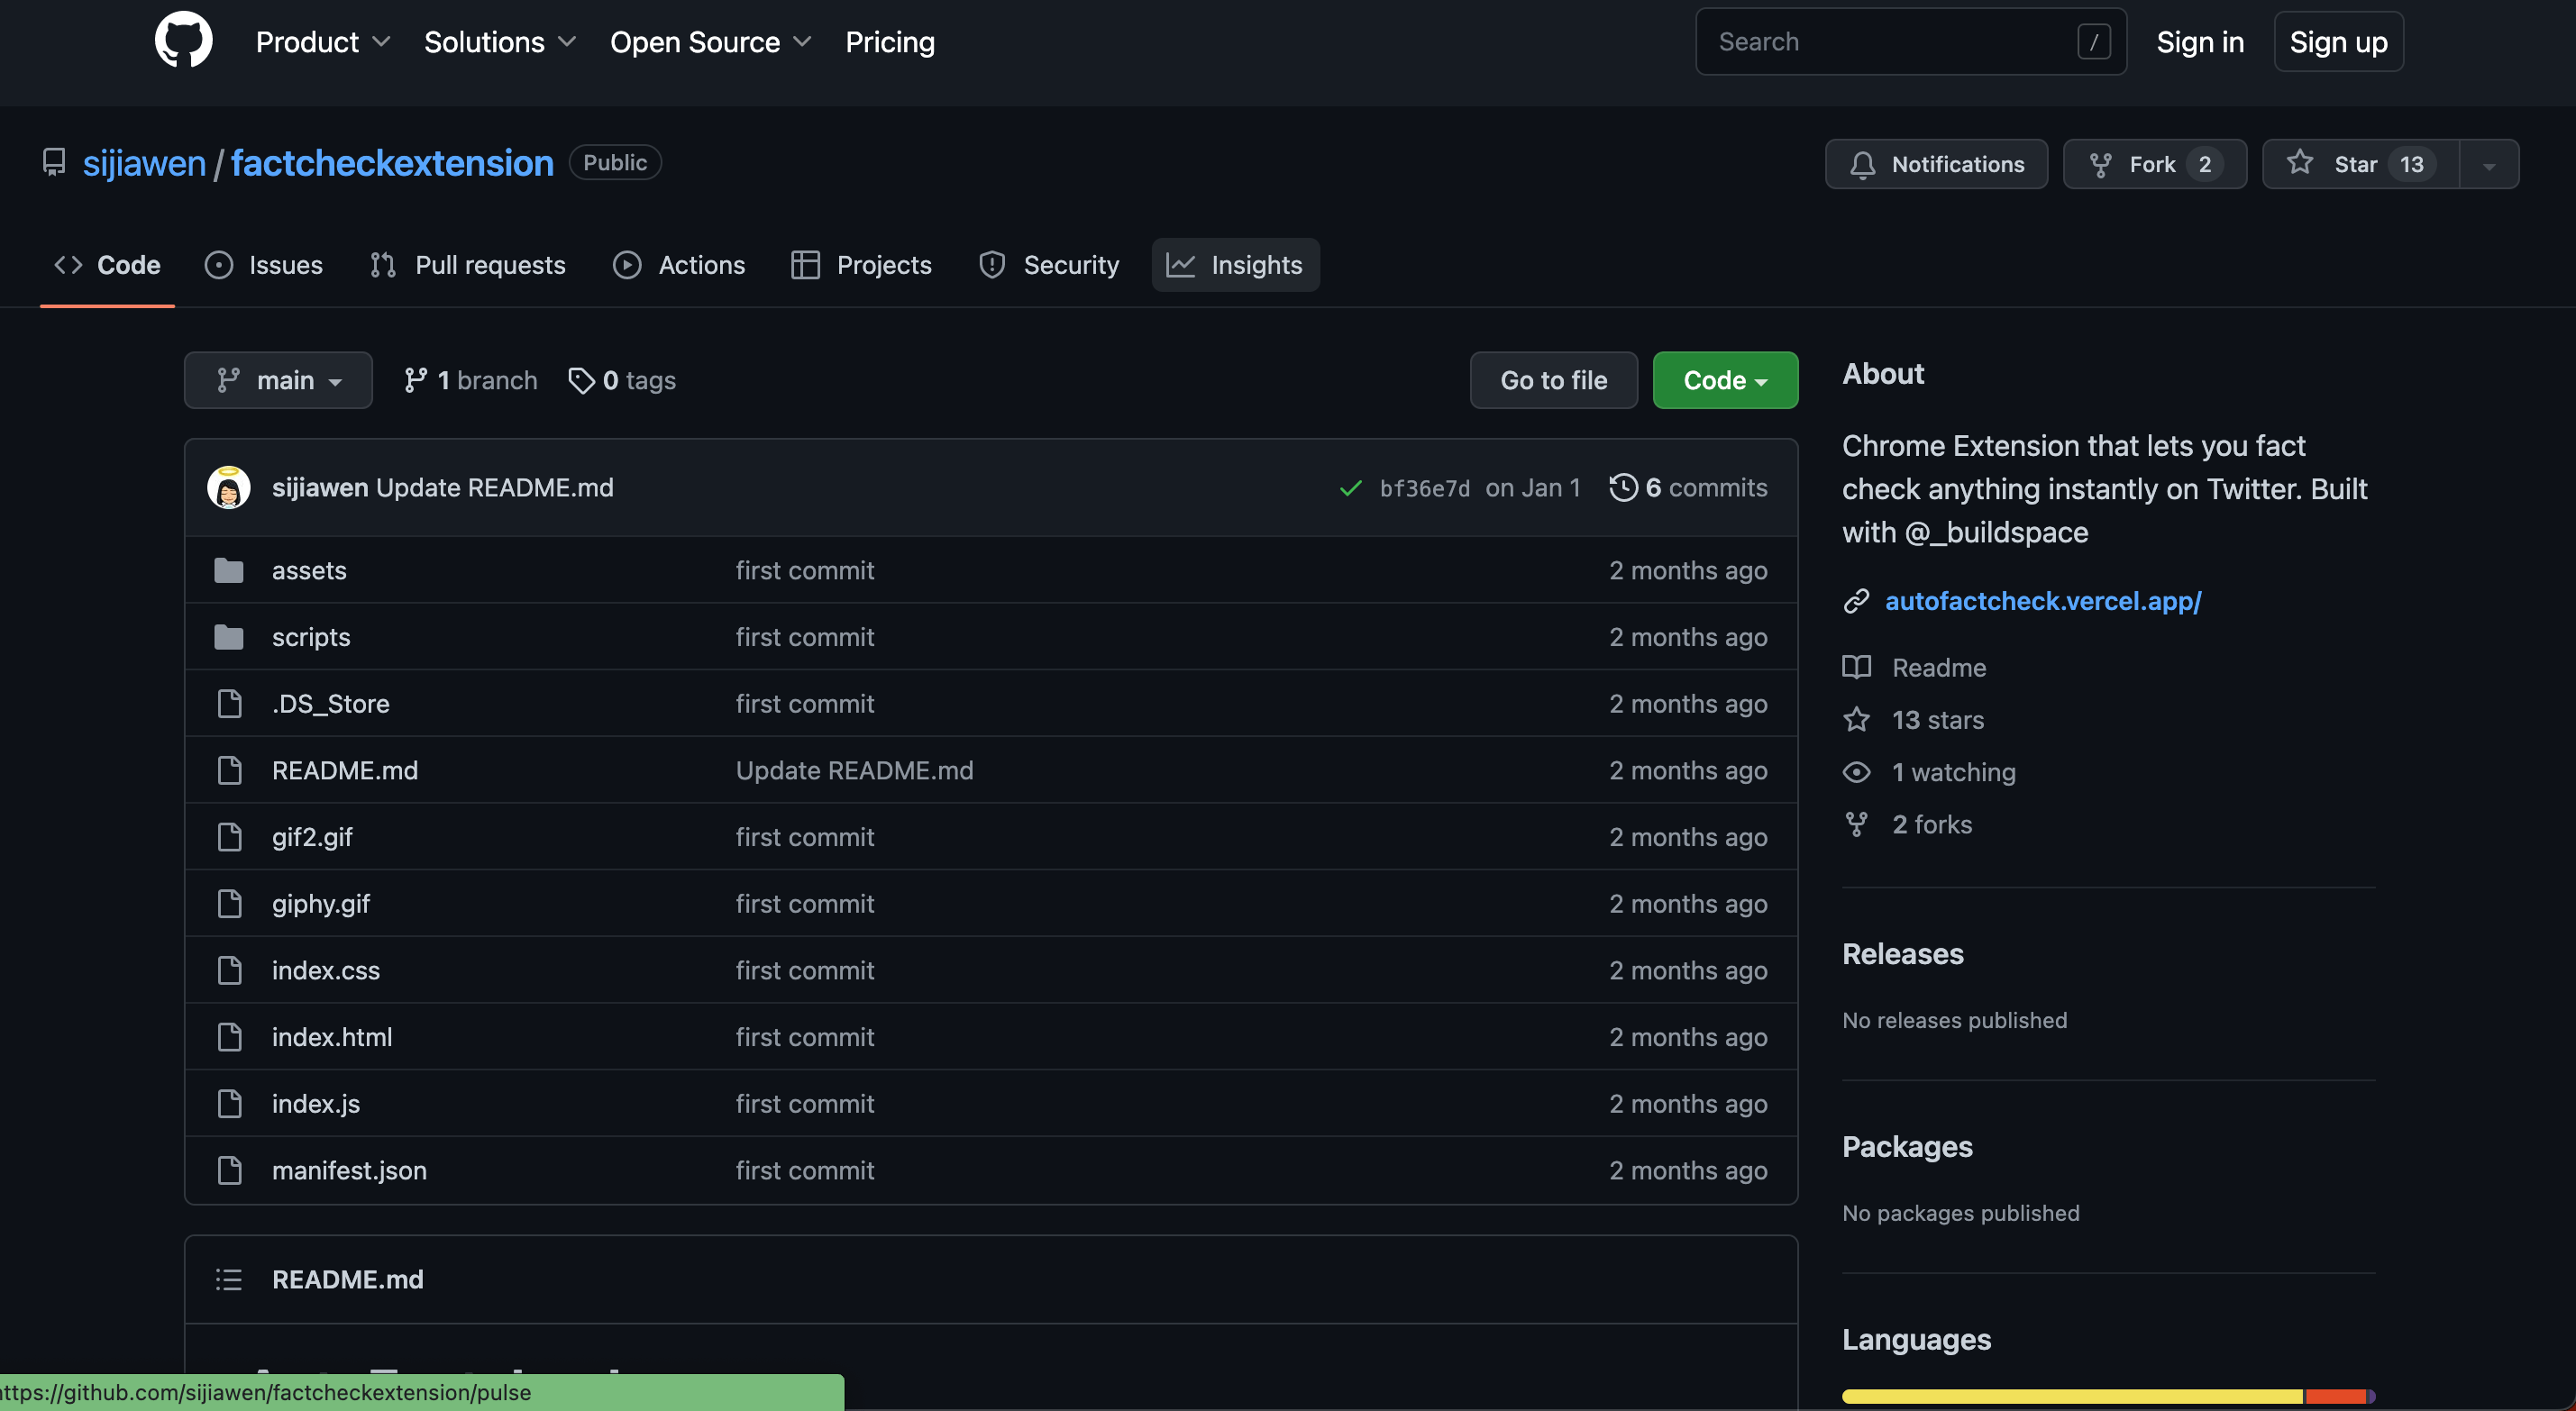Screen dimensions: 2576x1411
Task: Open the Packages heading link
Action: [1907, 1146]
